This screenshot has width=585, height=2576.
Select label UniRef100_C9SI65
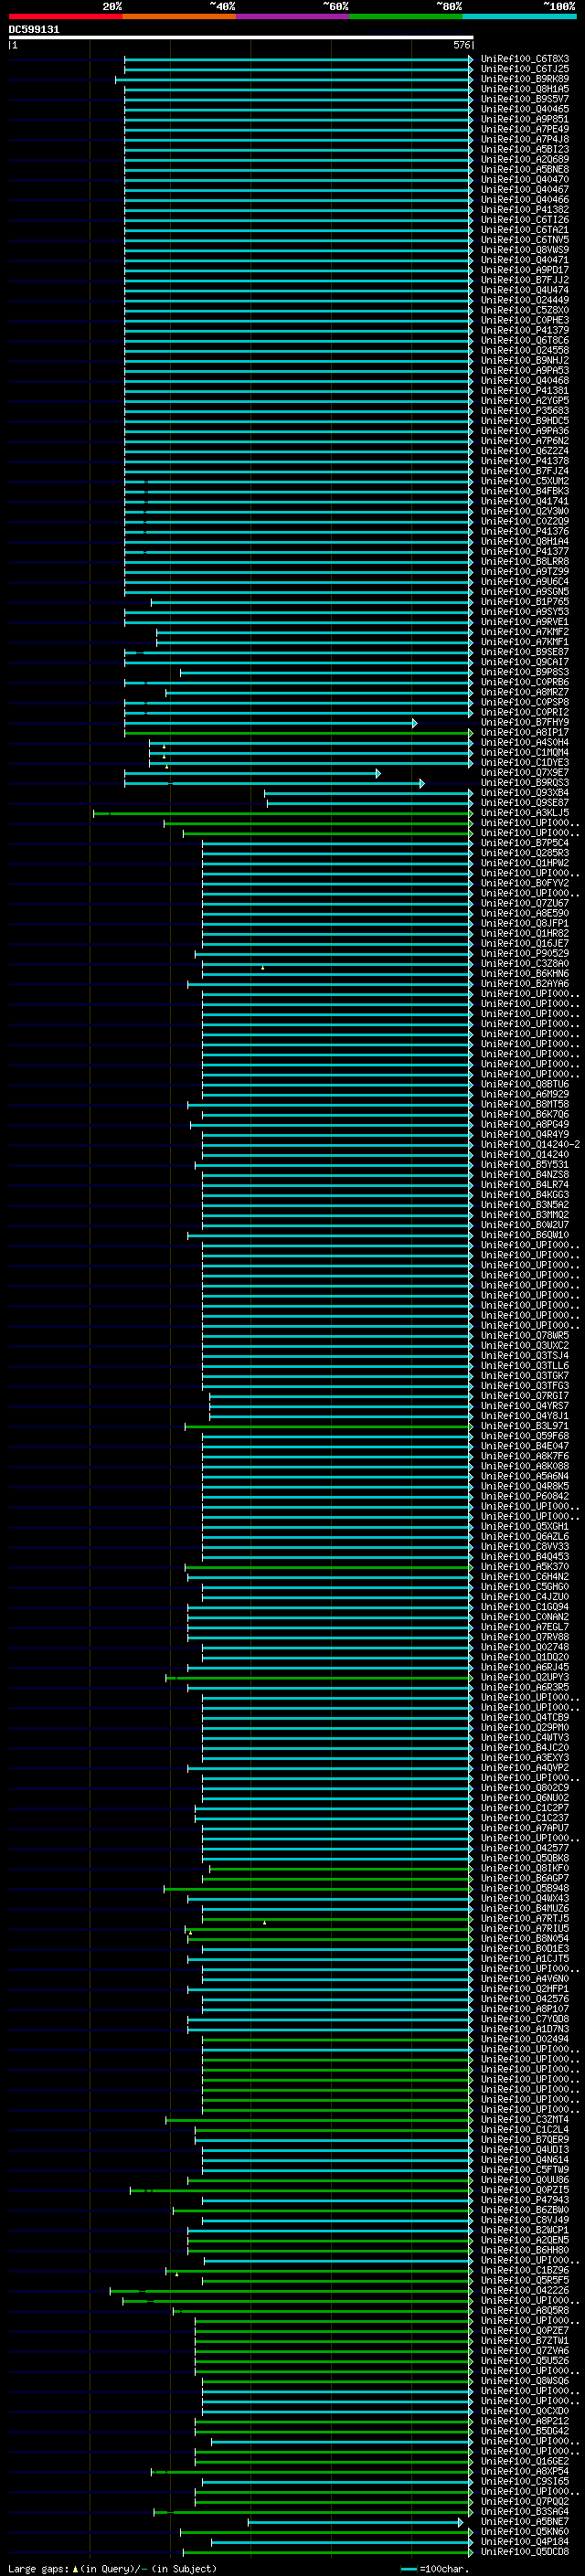click(525, 2482)
